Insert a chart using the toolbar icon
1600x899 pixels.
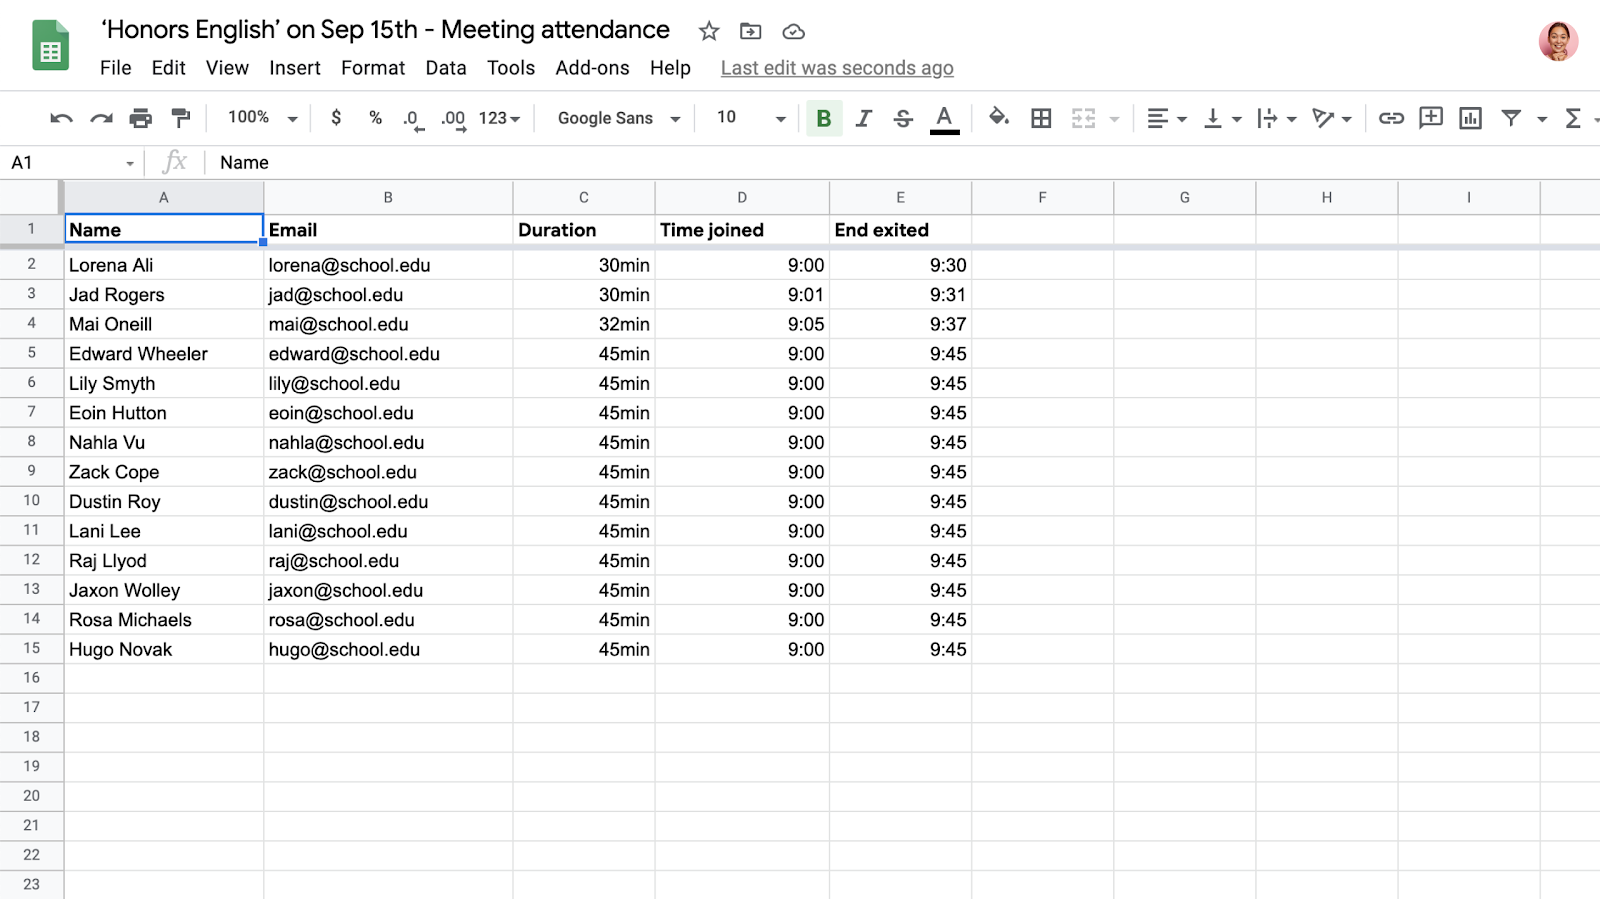pyautogui.click(x=1470, y=118)
